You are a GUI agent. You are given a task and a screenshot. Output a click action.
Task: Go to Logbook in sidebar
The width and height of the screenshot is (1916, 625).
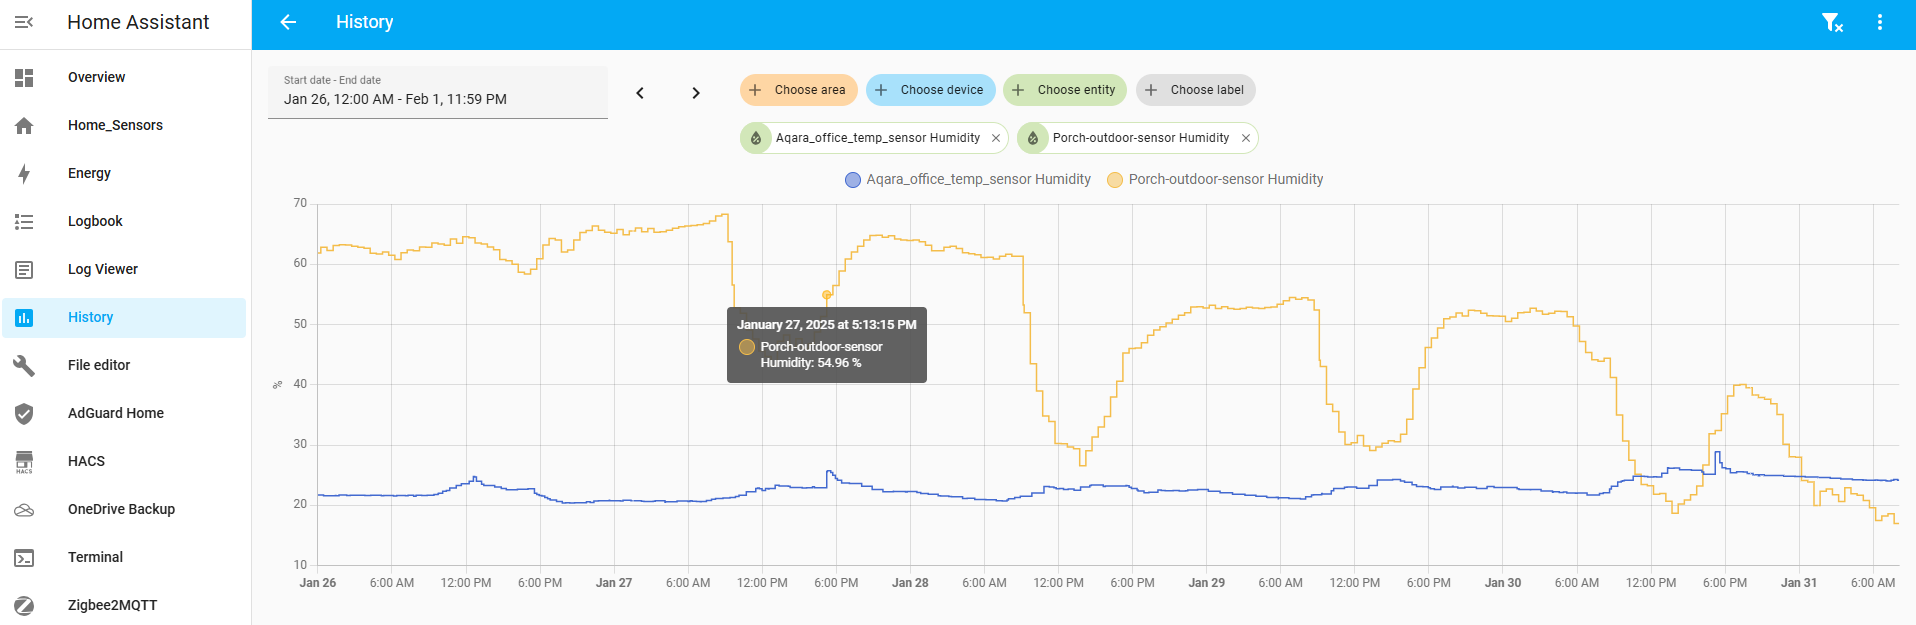click(95, 221)
